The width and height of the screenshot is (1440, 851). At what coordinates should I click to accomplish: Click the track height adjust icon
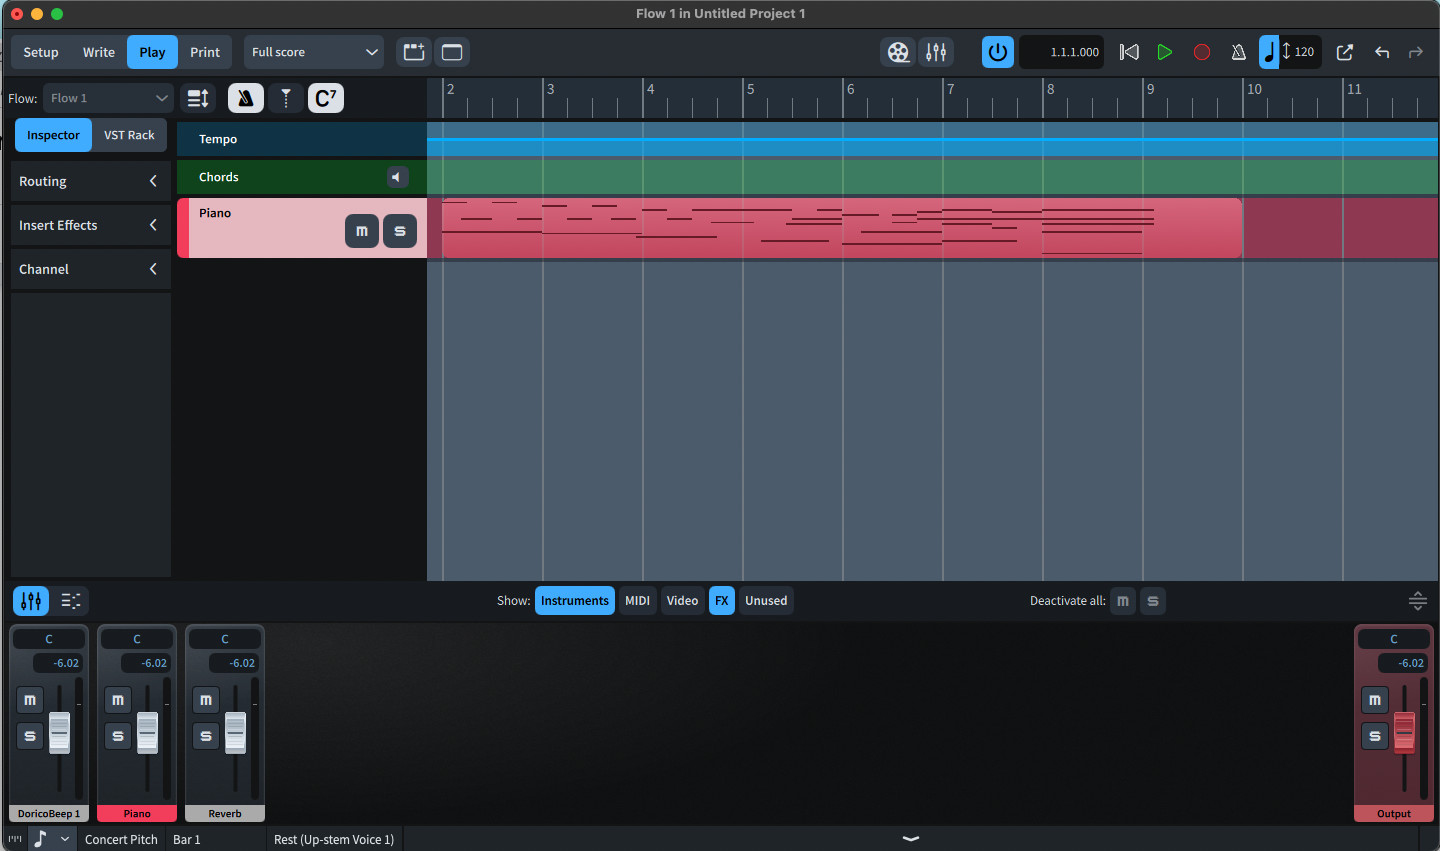pos(198,98)
